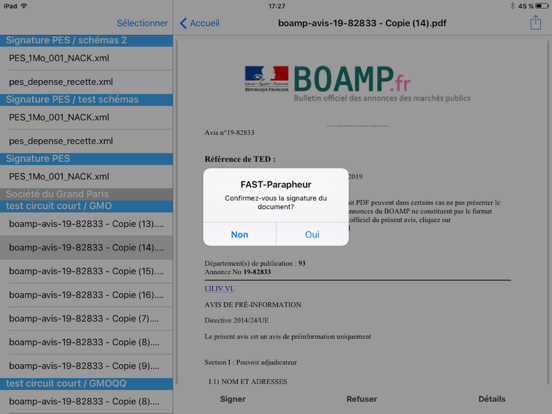Tap Directive 2014/24/UE line
Viewport: 552px width, 414px height.
[237, 320]
